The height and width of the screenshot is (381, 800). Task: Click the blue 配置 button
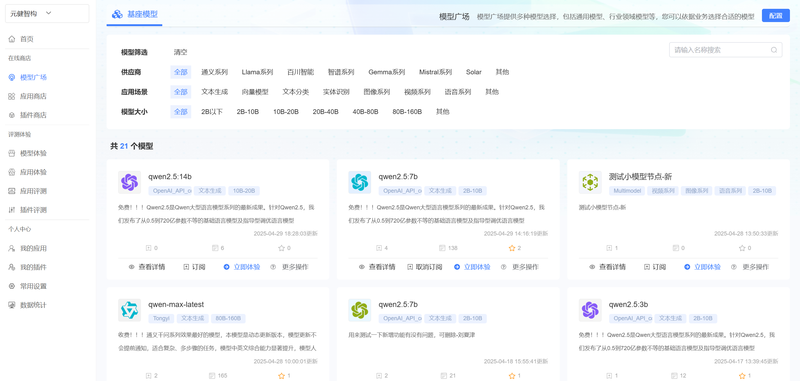tap(776, 16)
